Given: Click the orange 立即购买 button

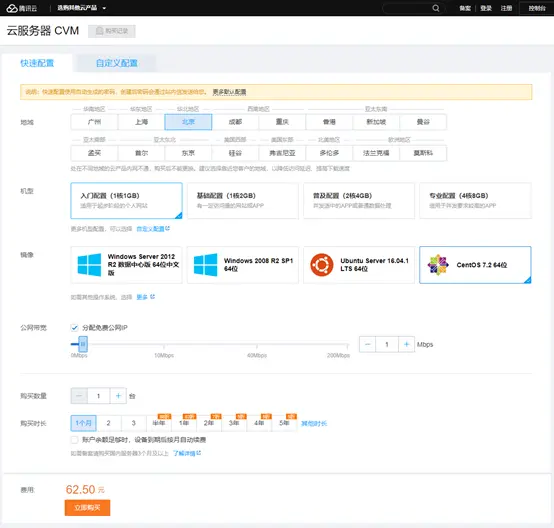Looking at the screenshot, I should coord(87,508).
